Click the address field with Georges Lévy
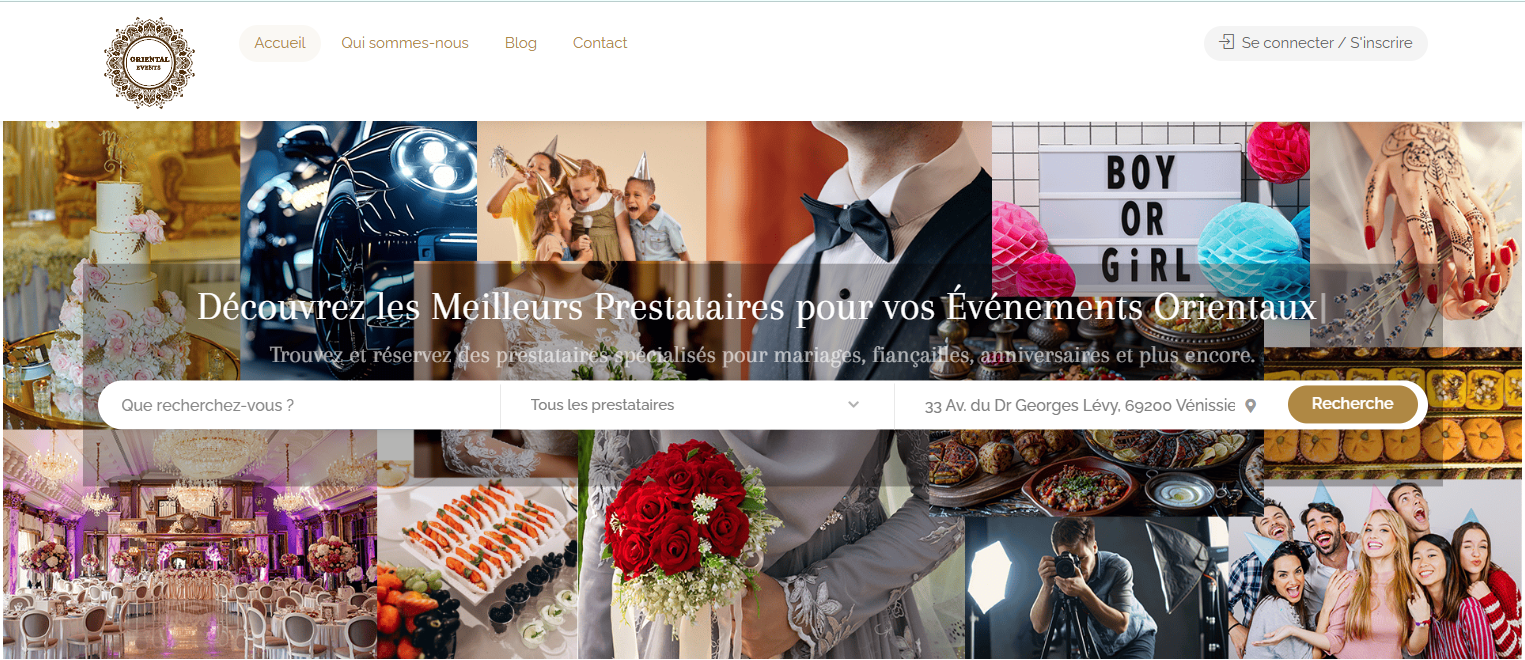 click(x=1079, y=406)
